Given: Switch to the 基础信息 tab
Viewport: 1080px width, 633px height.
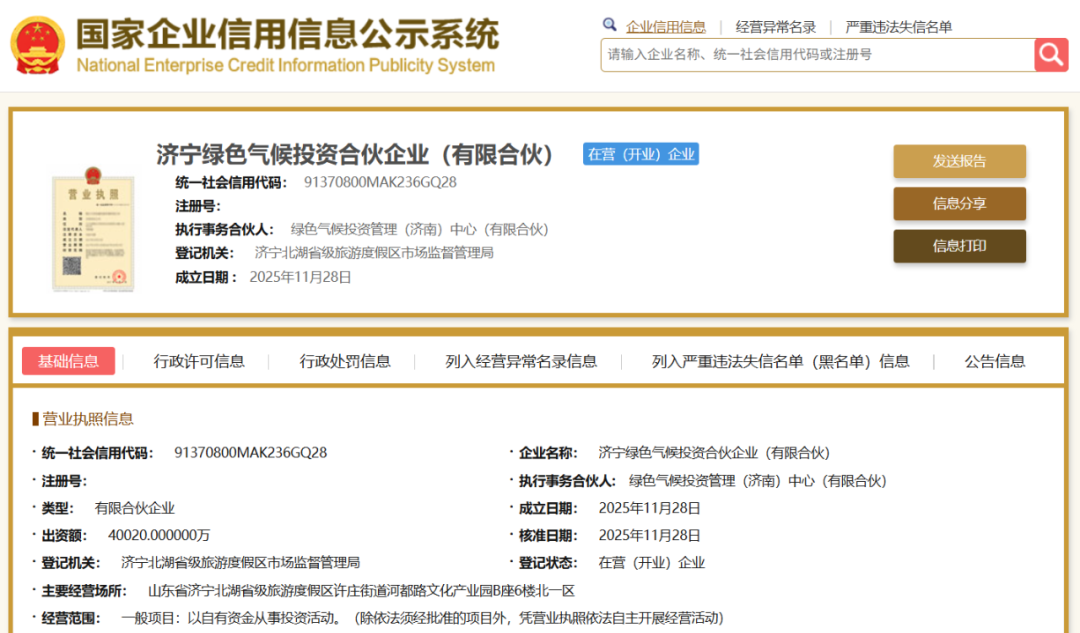Looking at the screenshot, I should coord(69,361).
